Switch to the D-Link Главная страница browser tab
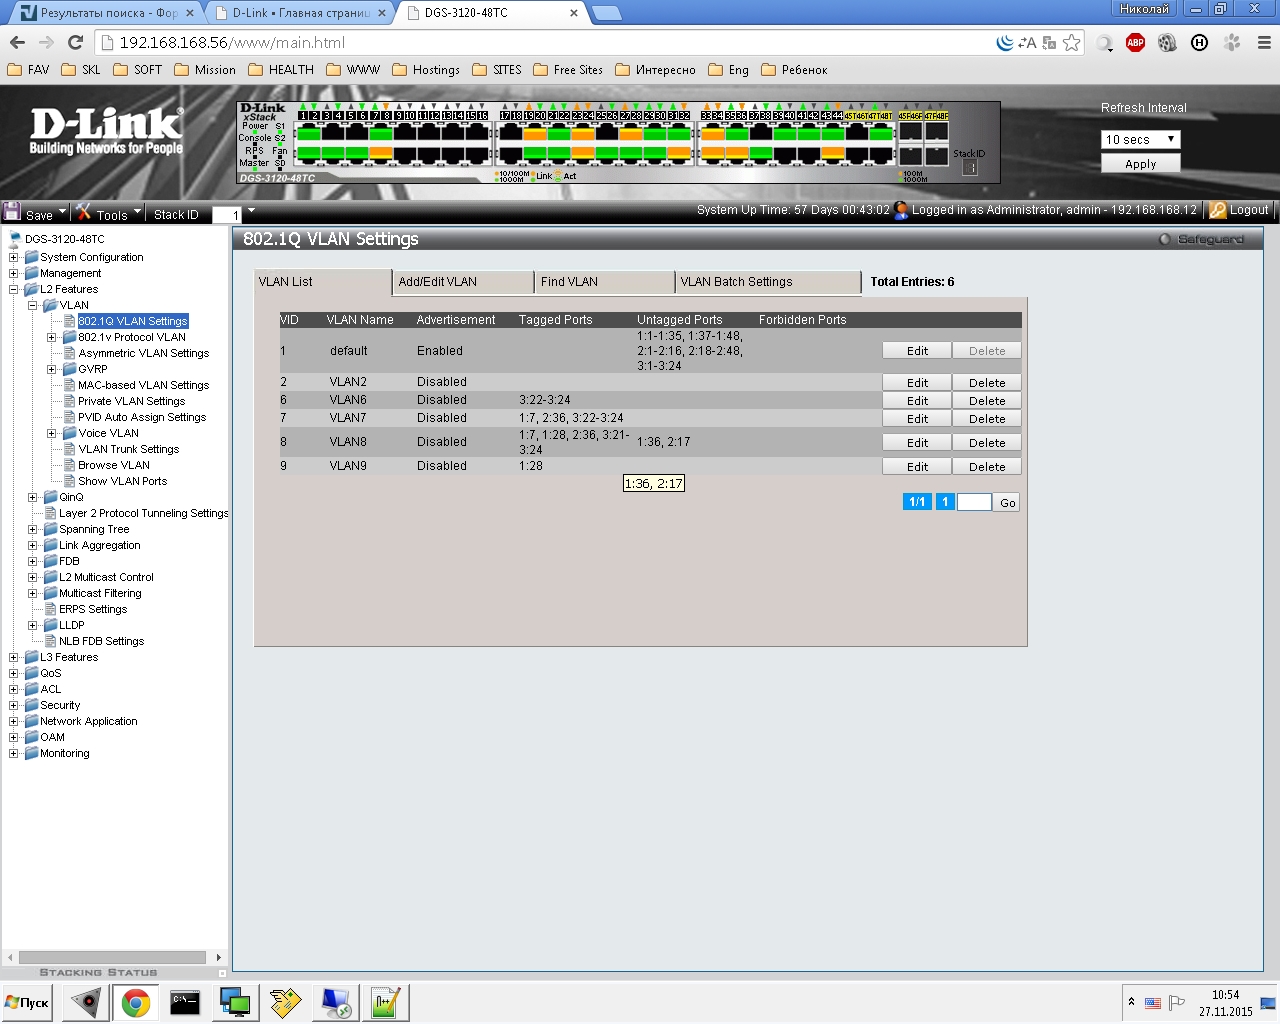Viewport: 1280px width, 1024px height. click(300, 13)
